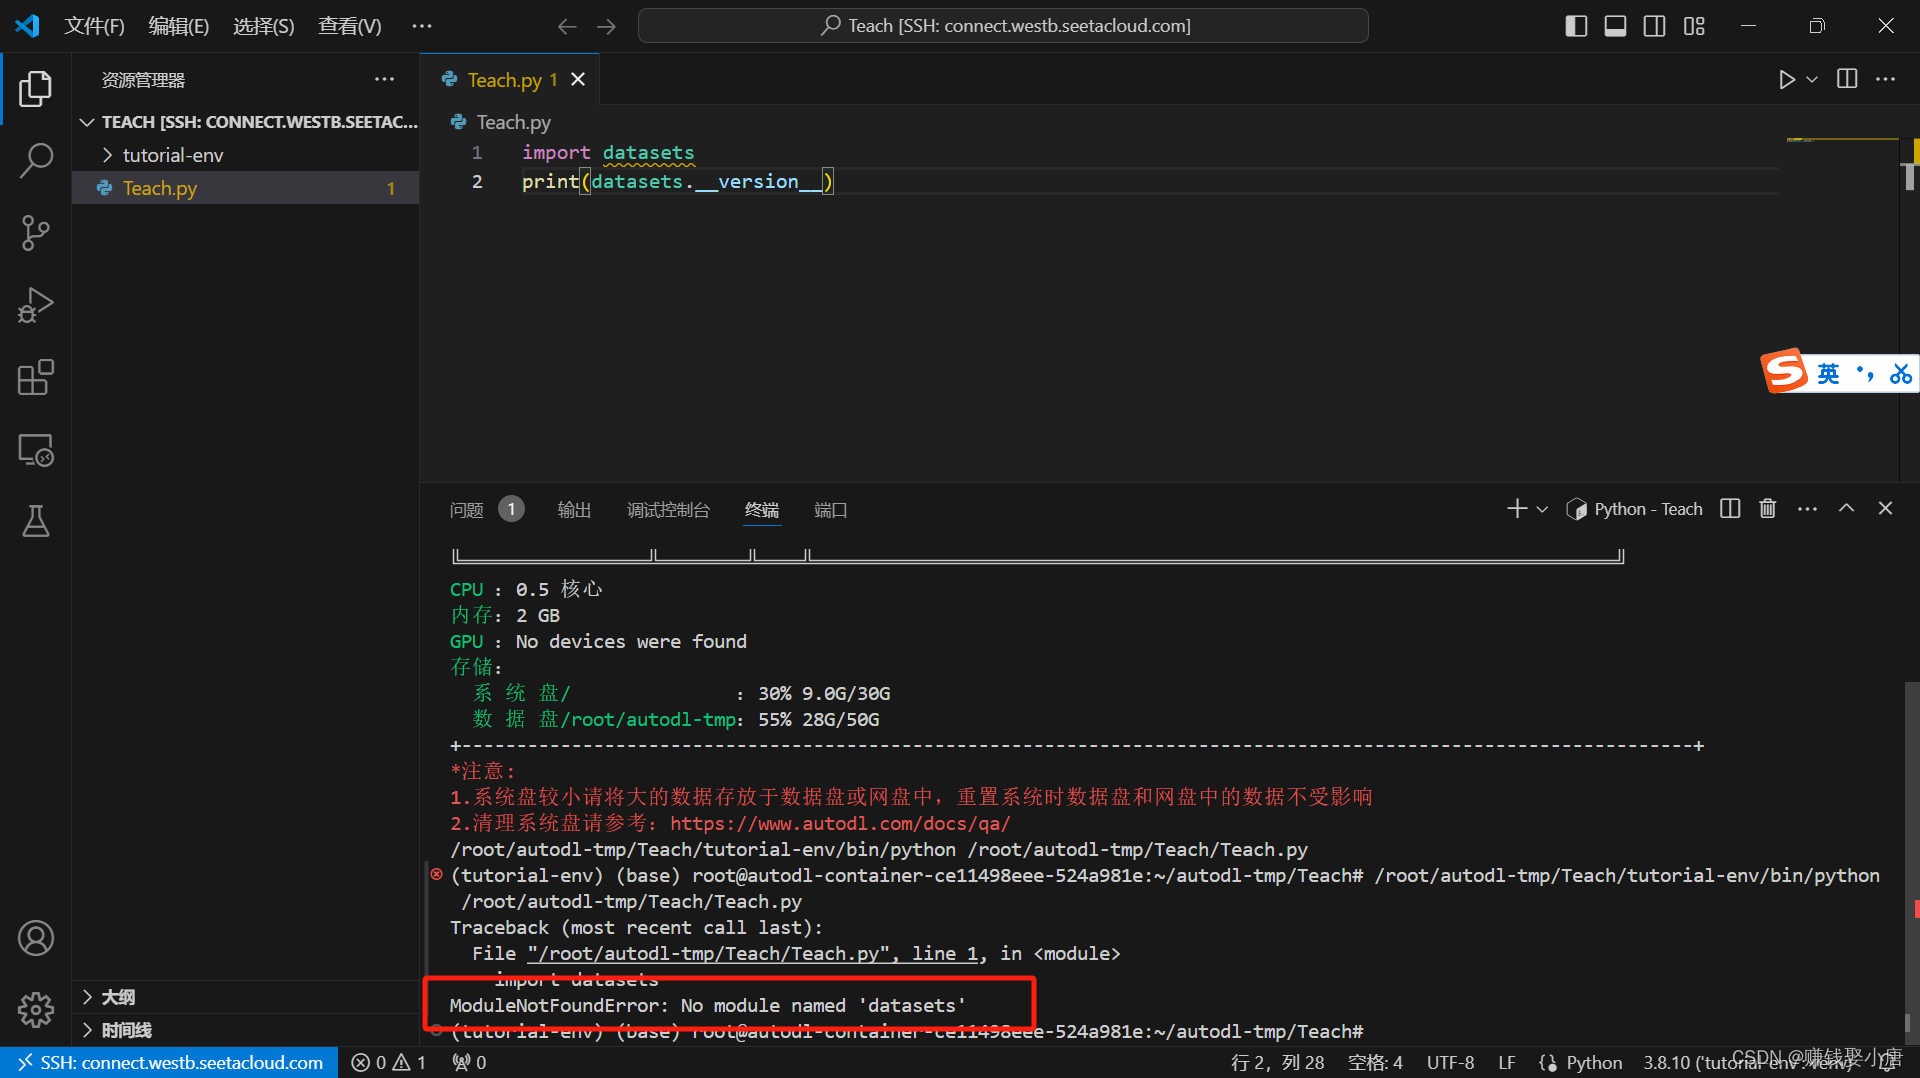
Task: Expand the 大纲 outline section
Action: 246,997
